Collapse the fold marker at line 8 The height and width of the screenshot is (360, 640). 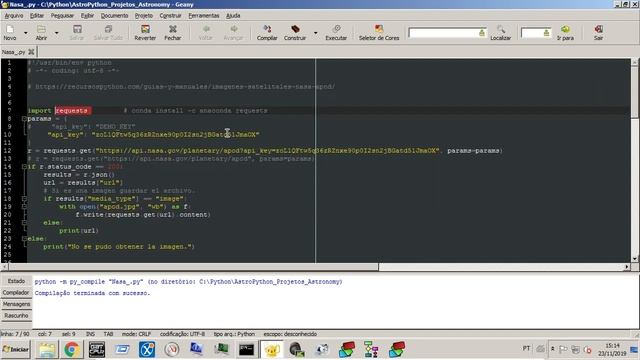[24, 119]
